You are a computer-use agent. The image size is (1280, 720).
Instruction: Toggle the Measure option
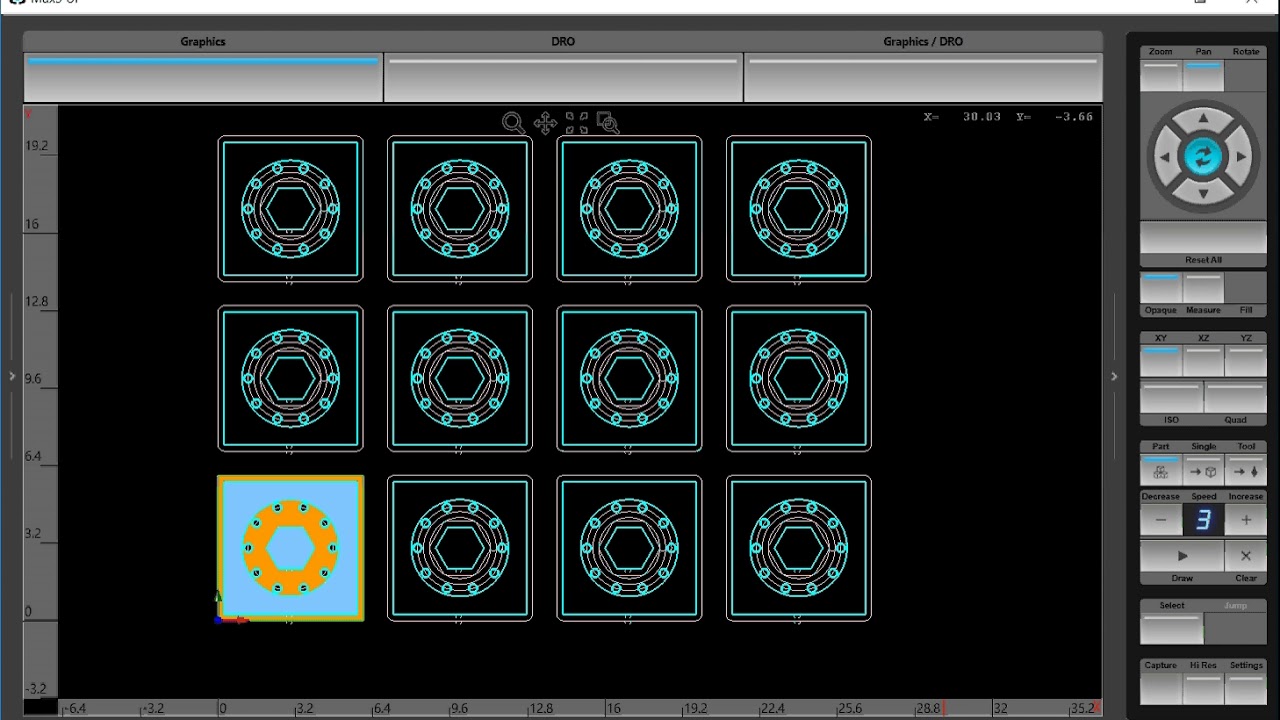pyautogui.click(x=1203, y=288)
